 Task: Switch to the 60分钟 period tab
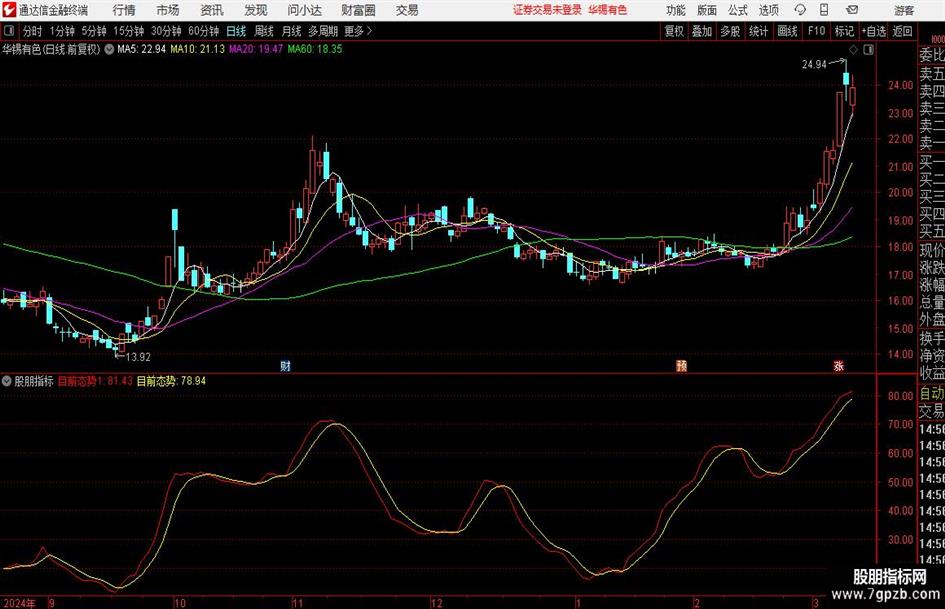point(203,31)
